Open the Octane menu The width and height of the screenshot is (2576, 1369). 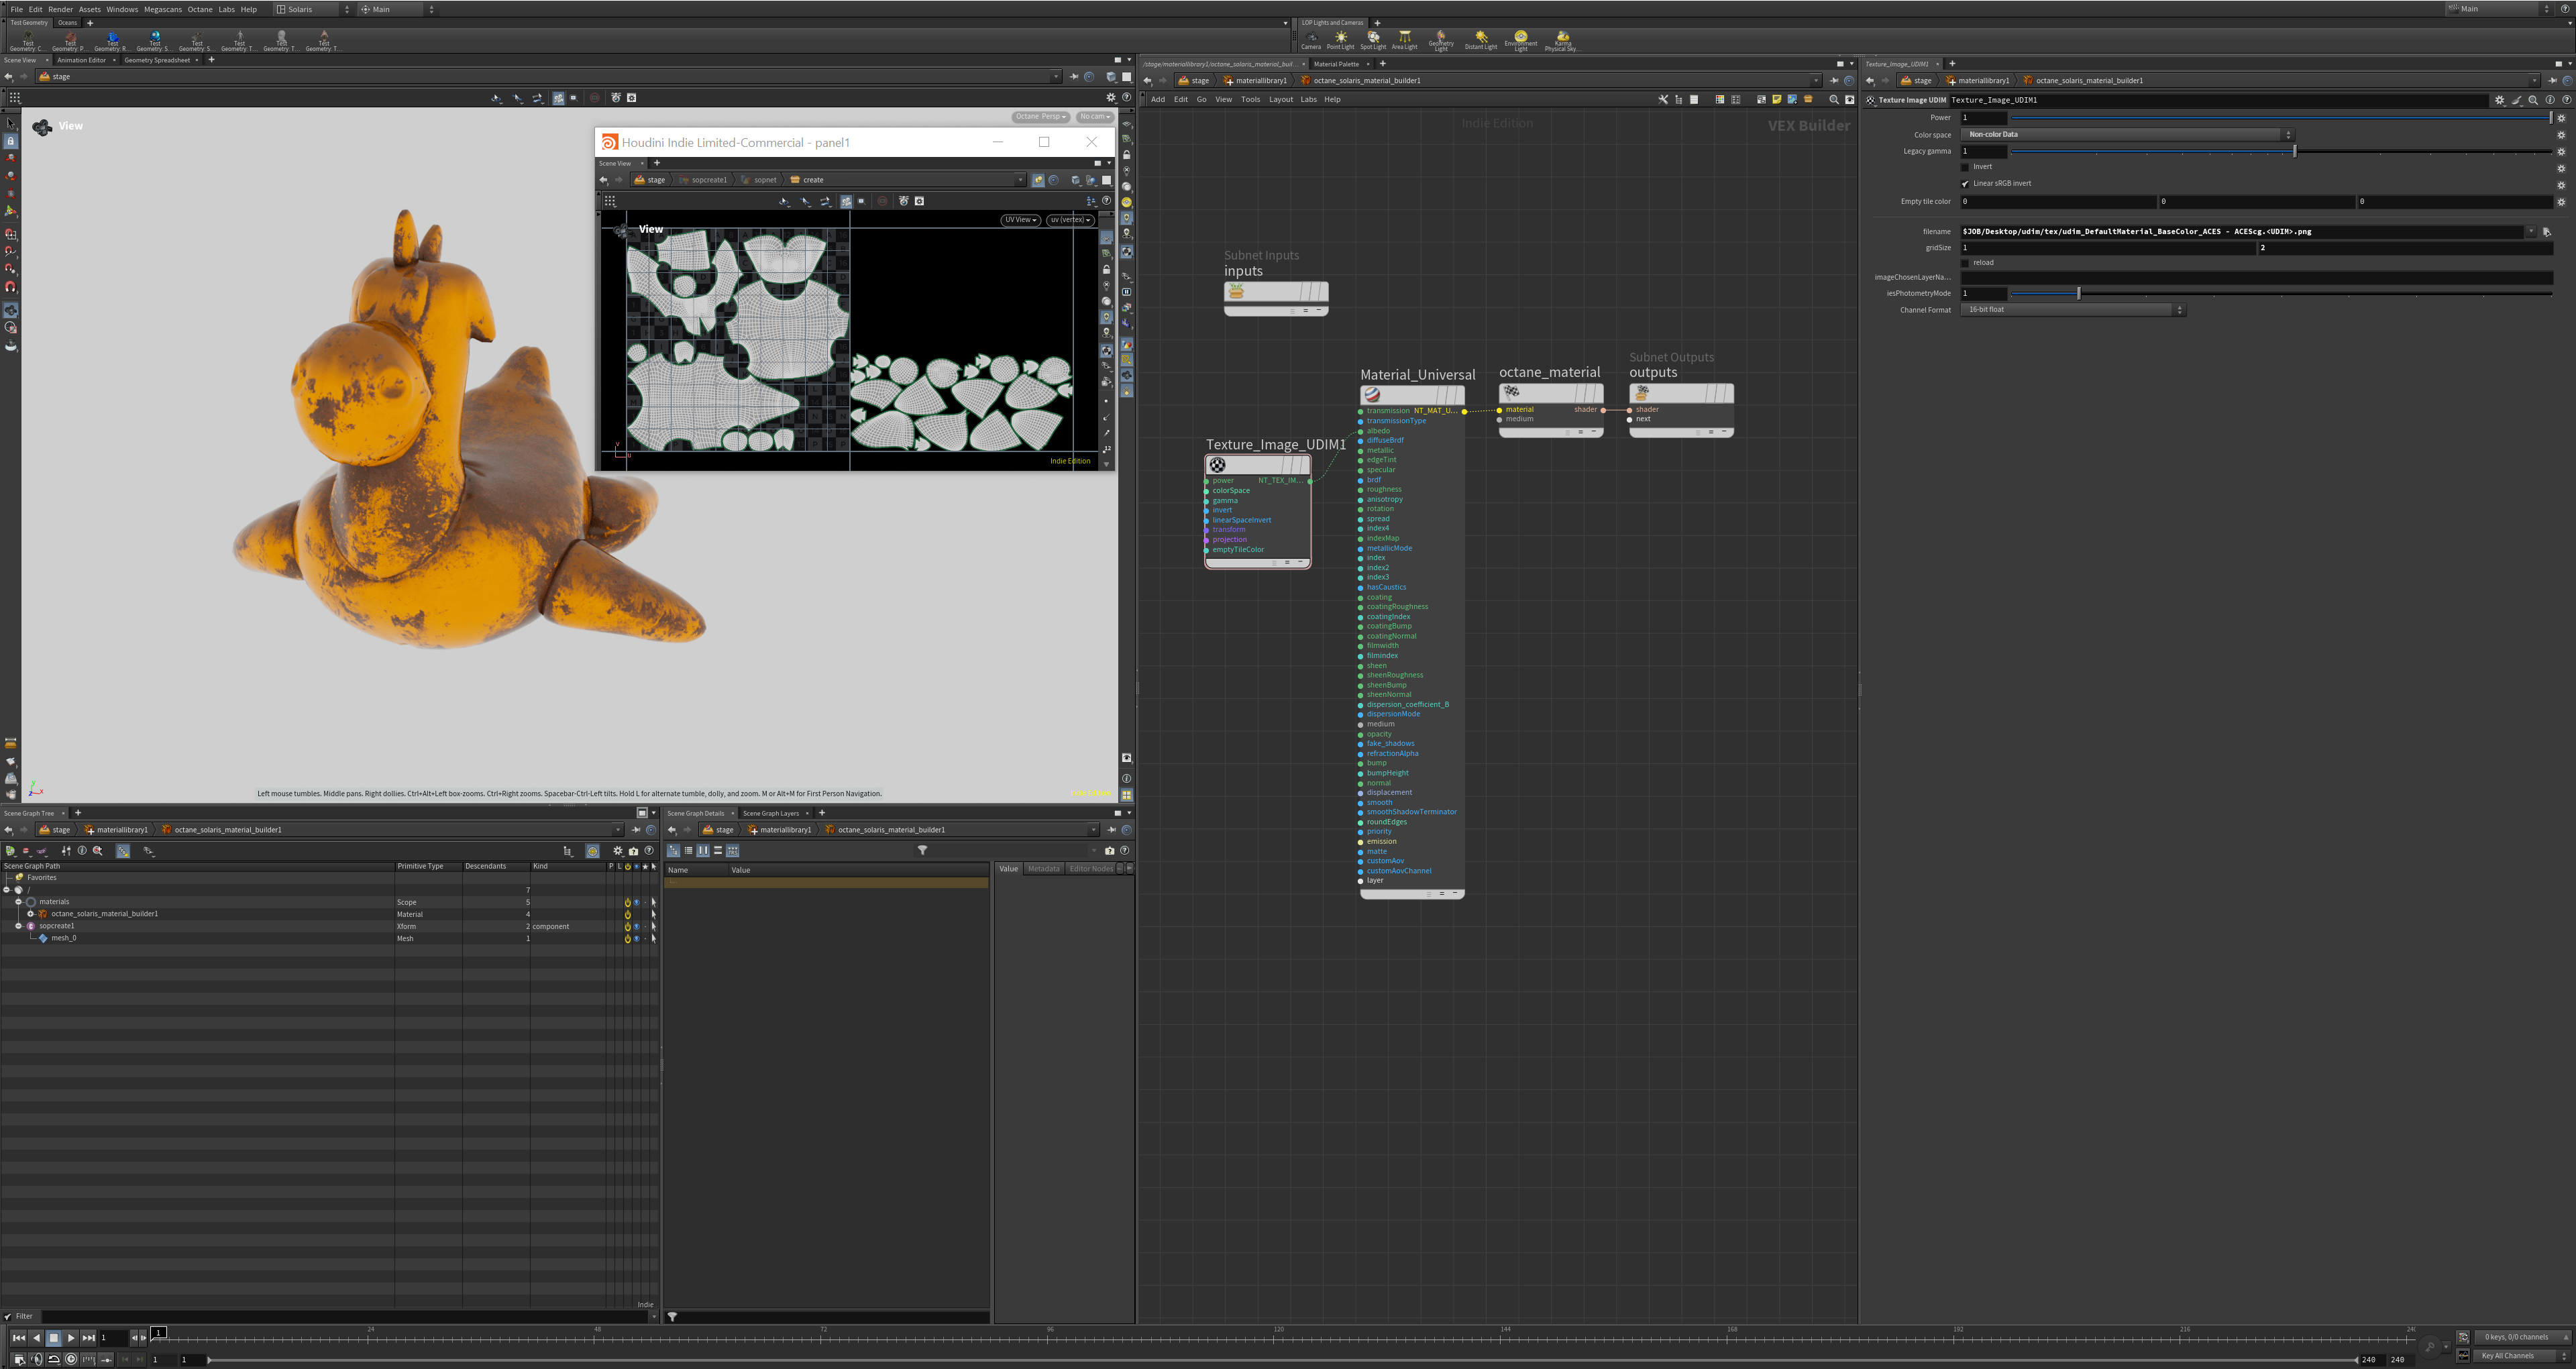(x=199, y=9)
